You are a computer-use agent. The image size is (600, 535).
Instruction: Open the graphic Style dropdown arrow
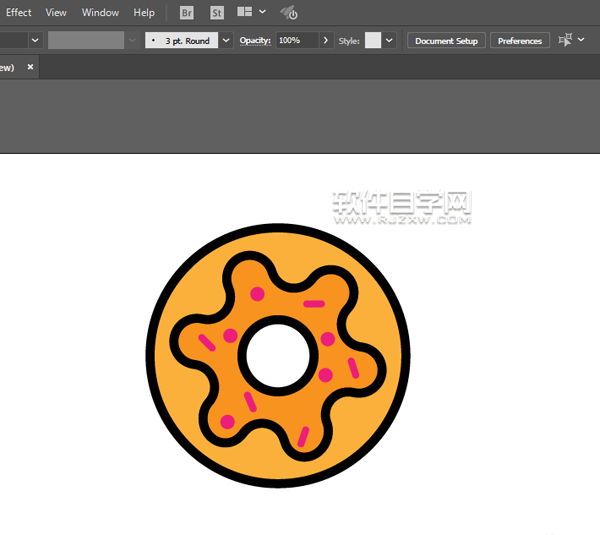389,41
